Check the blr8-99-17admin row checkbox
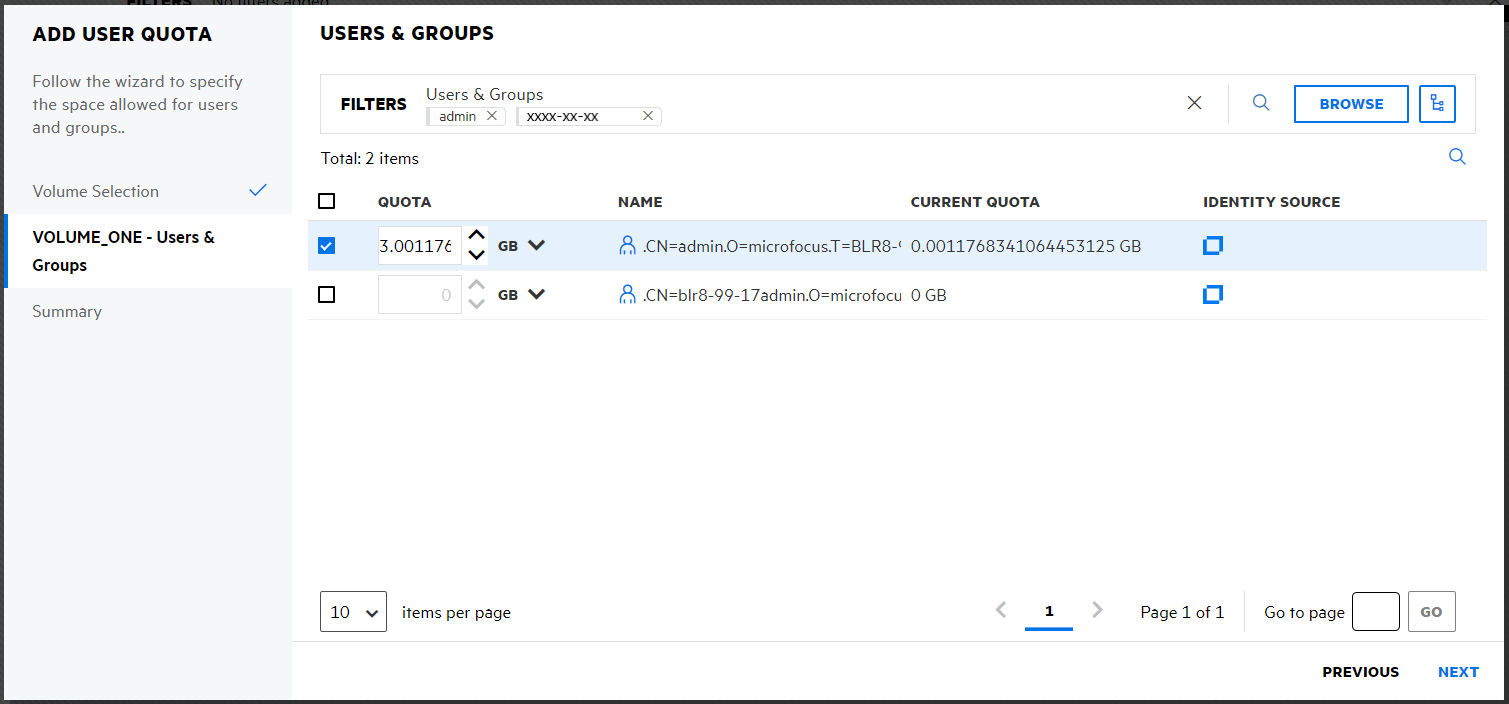1509x704 pixels. 326,295
